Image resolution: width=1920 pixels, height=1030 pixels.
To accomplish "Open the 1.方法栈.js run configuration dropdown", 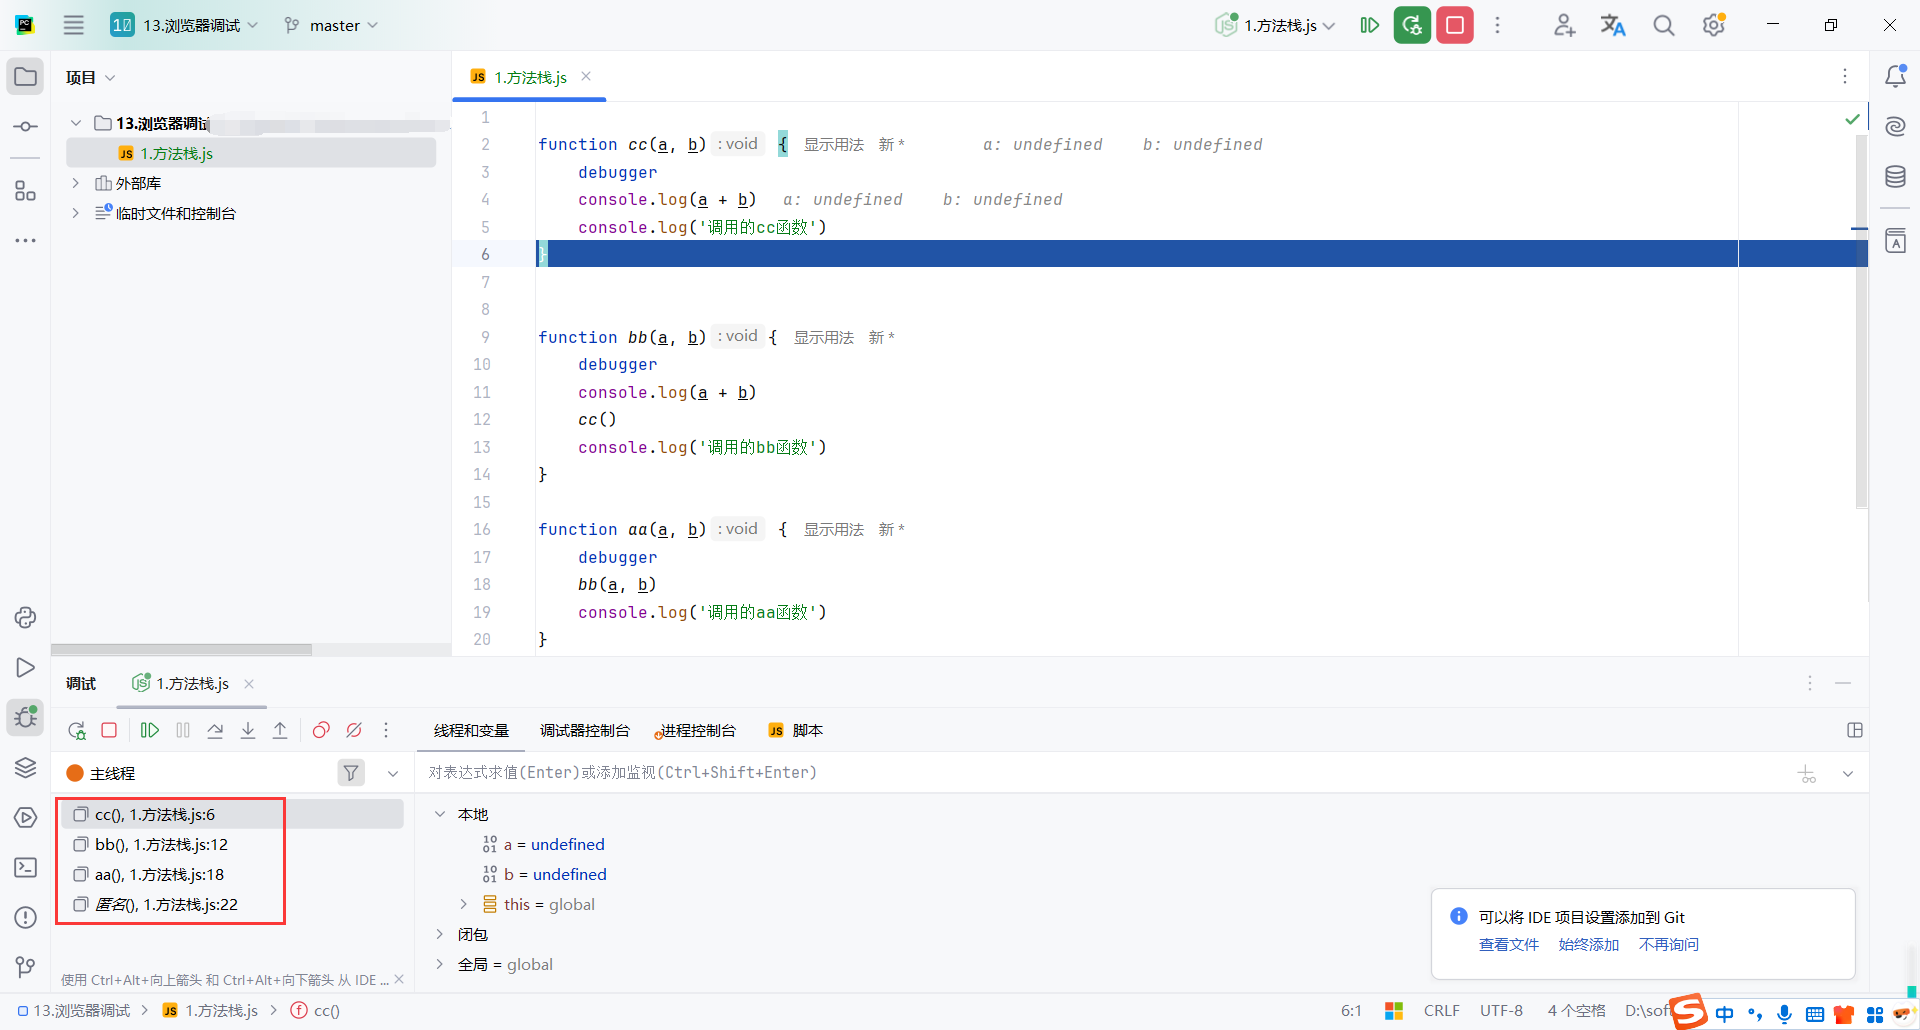I will pos(1275,25).
